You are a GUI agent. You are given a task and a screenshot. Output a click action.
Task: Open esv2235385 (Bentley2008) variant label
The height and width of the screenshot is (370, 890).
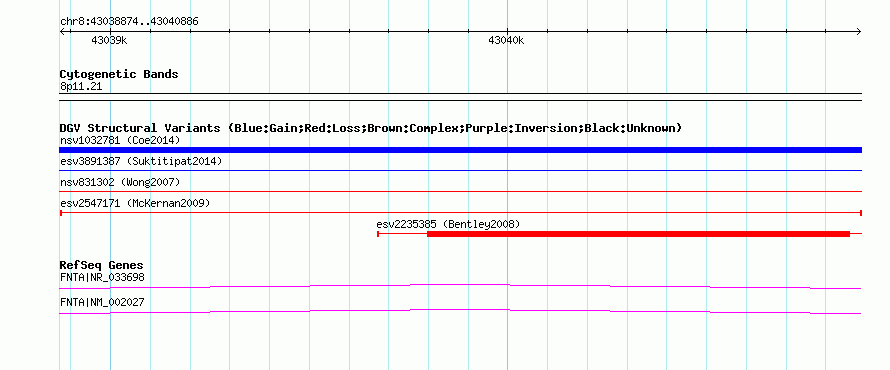[x=448, y=224]
